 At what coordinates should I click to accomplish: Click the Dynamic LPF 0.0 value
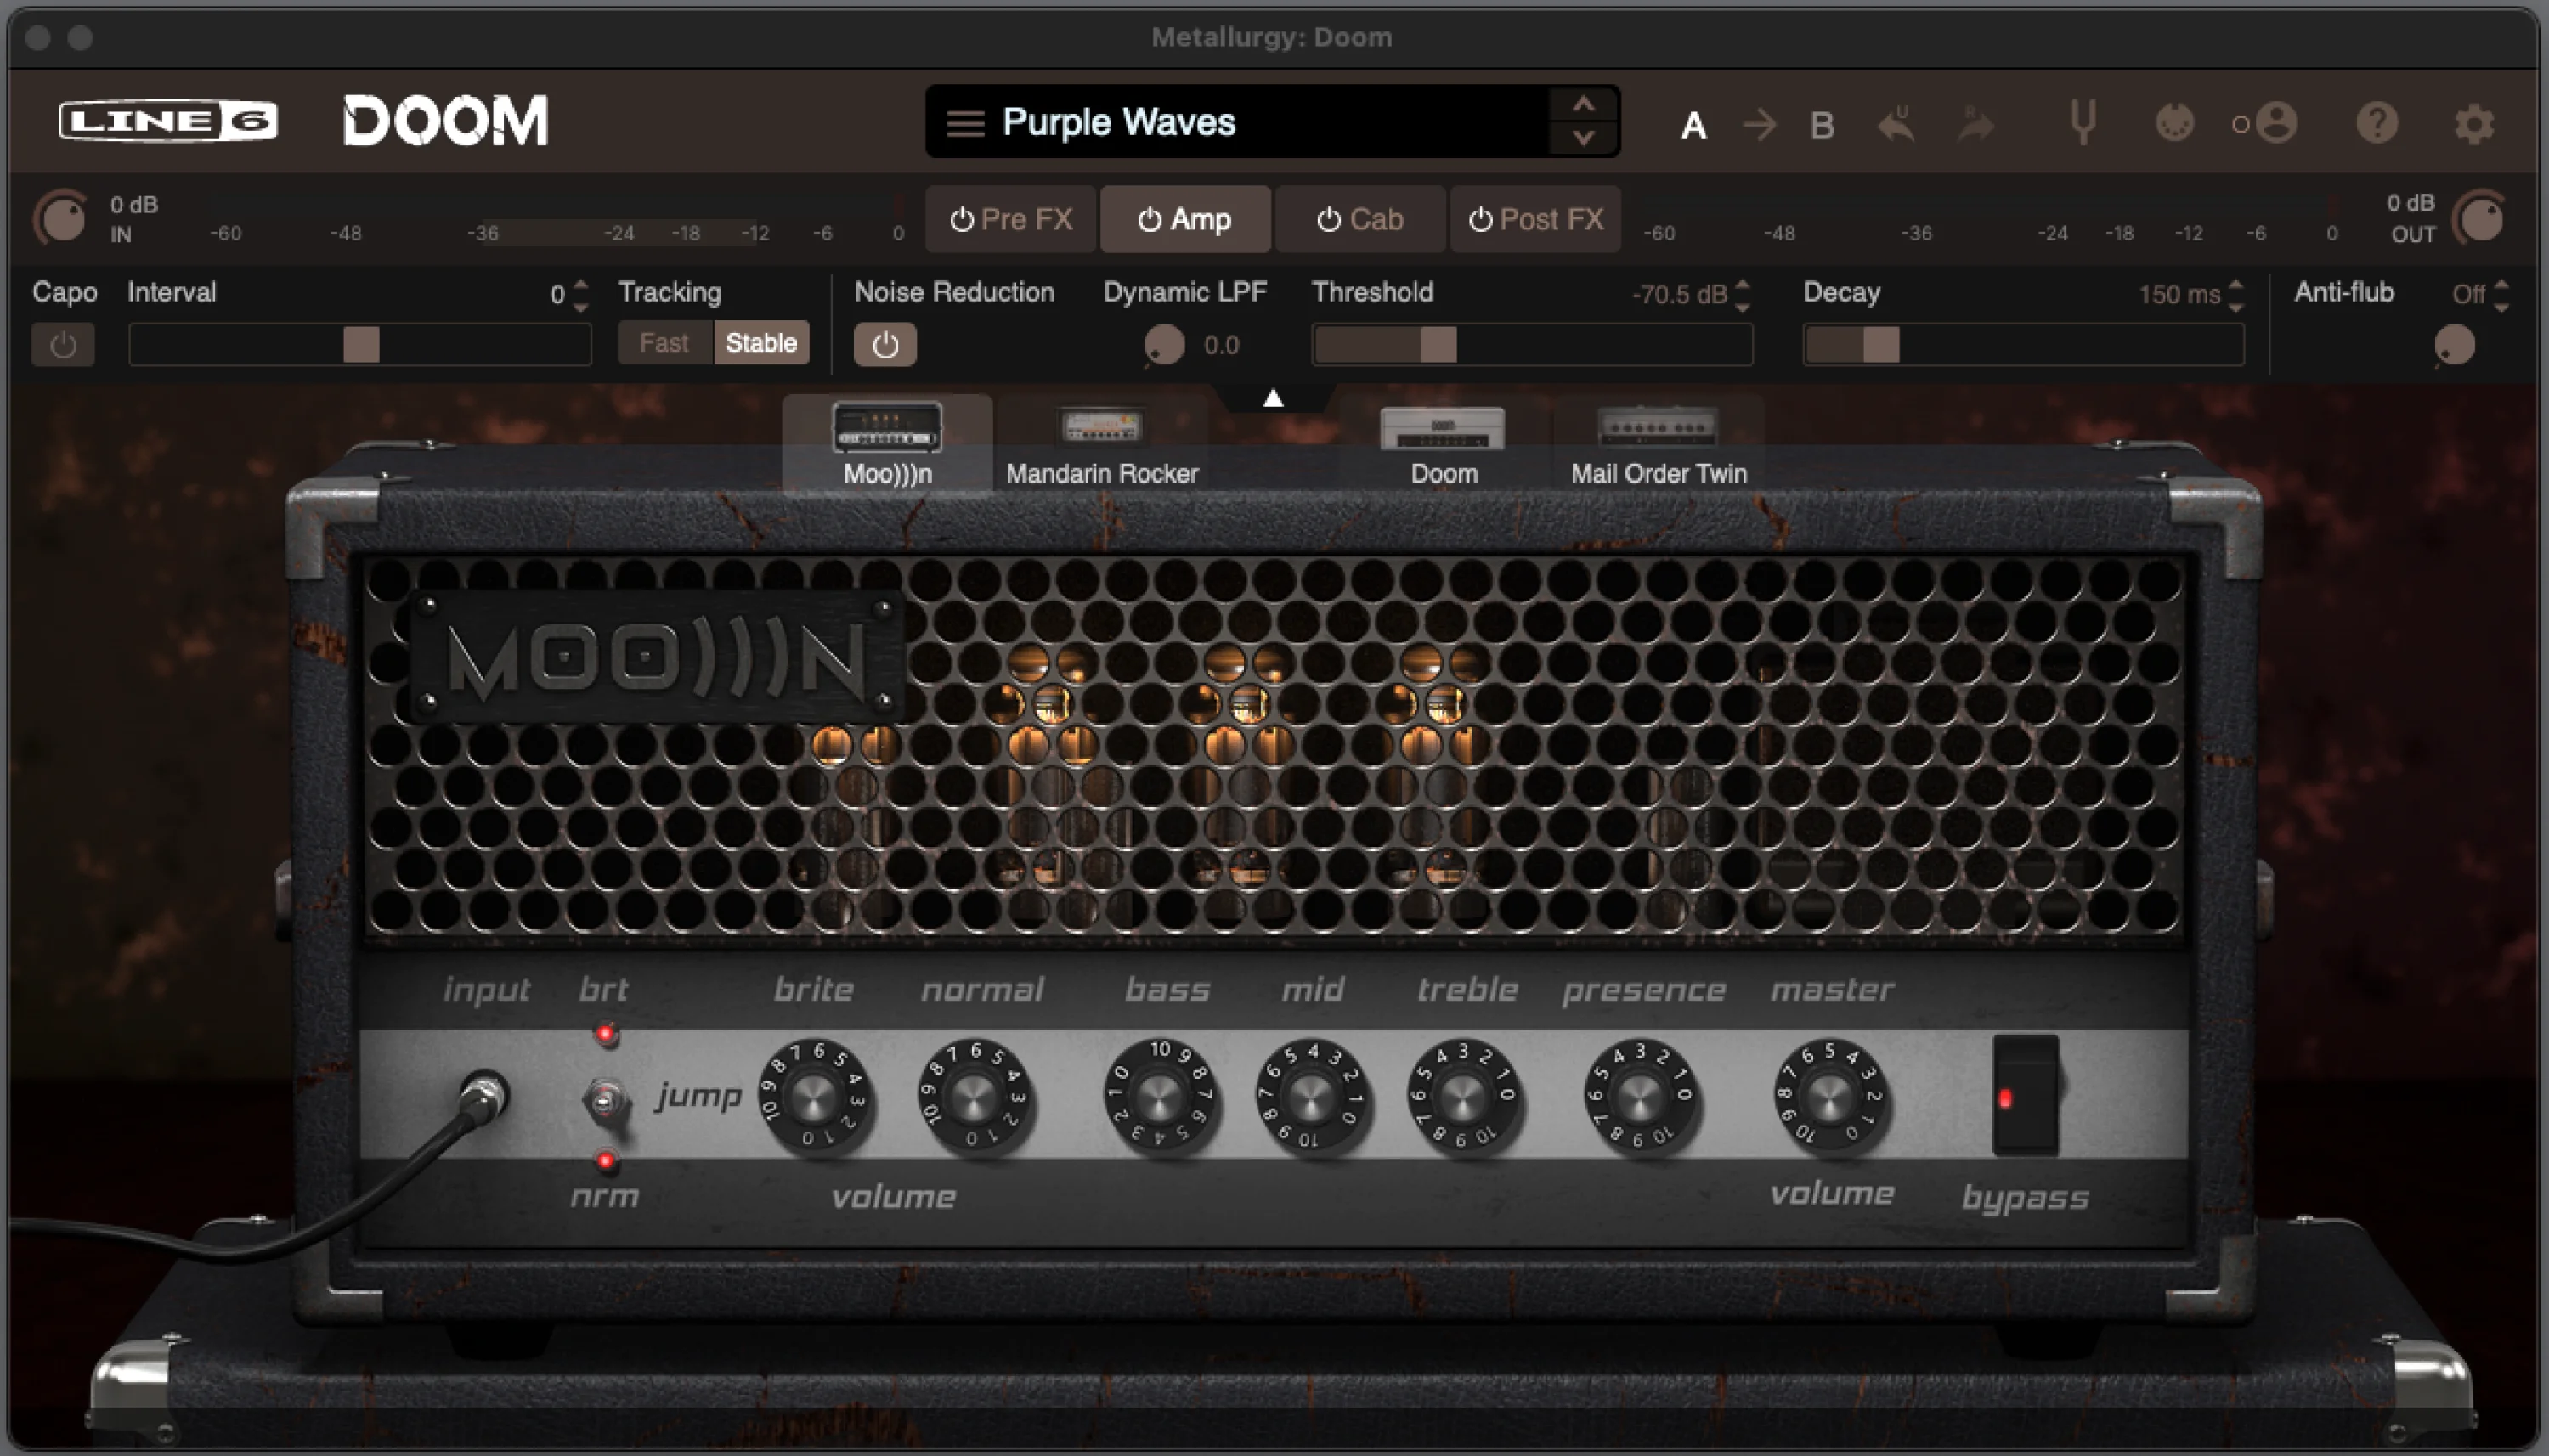pyautogui.click(x=1221, y=346)
